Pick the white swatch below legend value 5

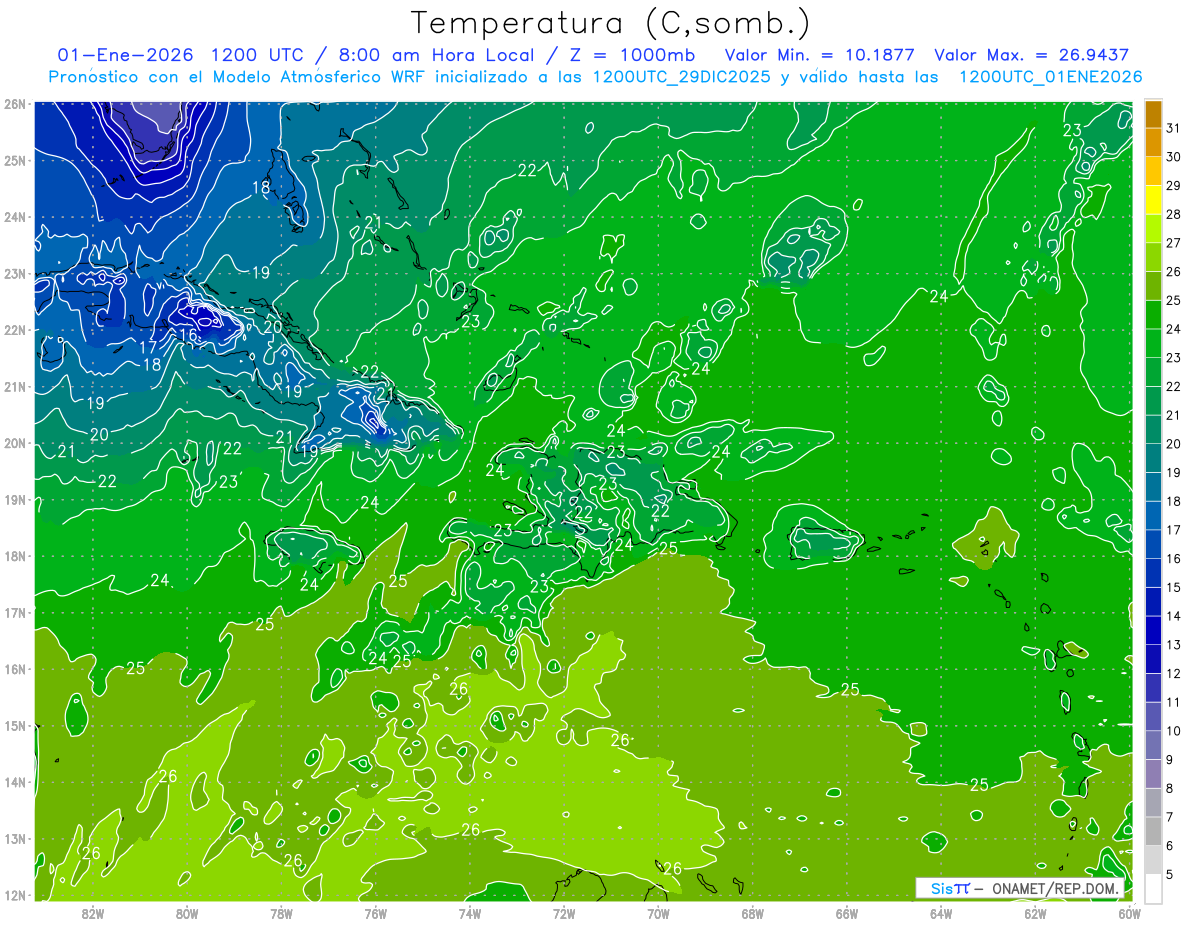1153,888
